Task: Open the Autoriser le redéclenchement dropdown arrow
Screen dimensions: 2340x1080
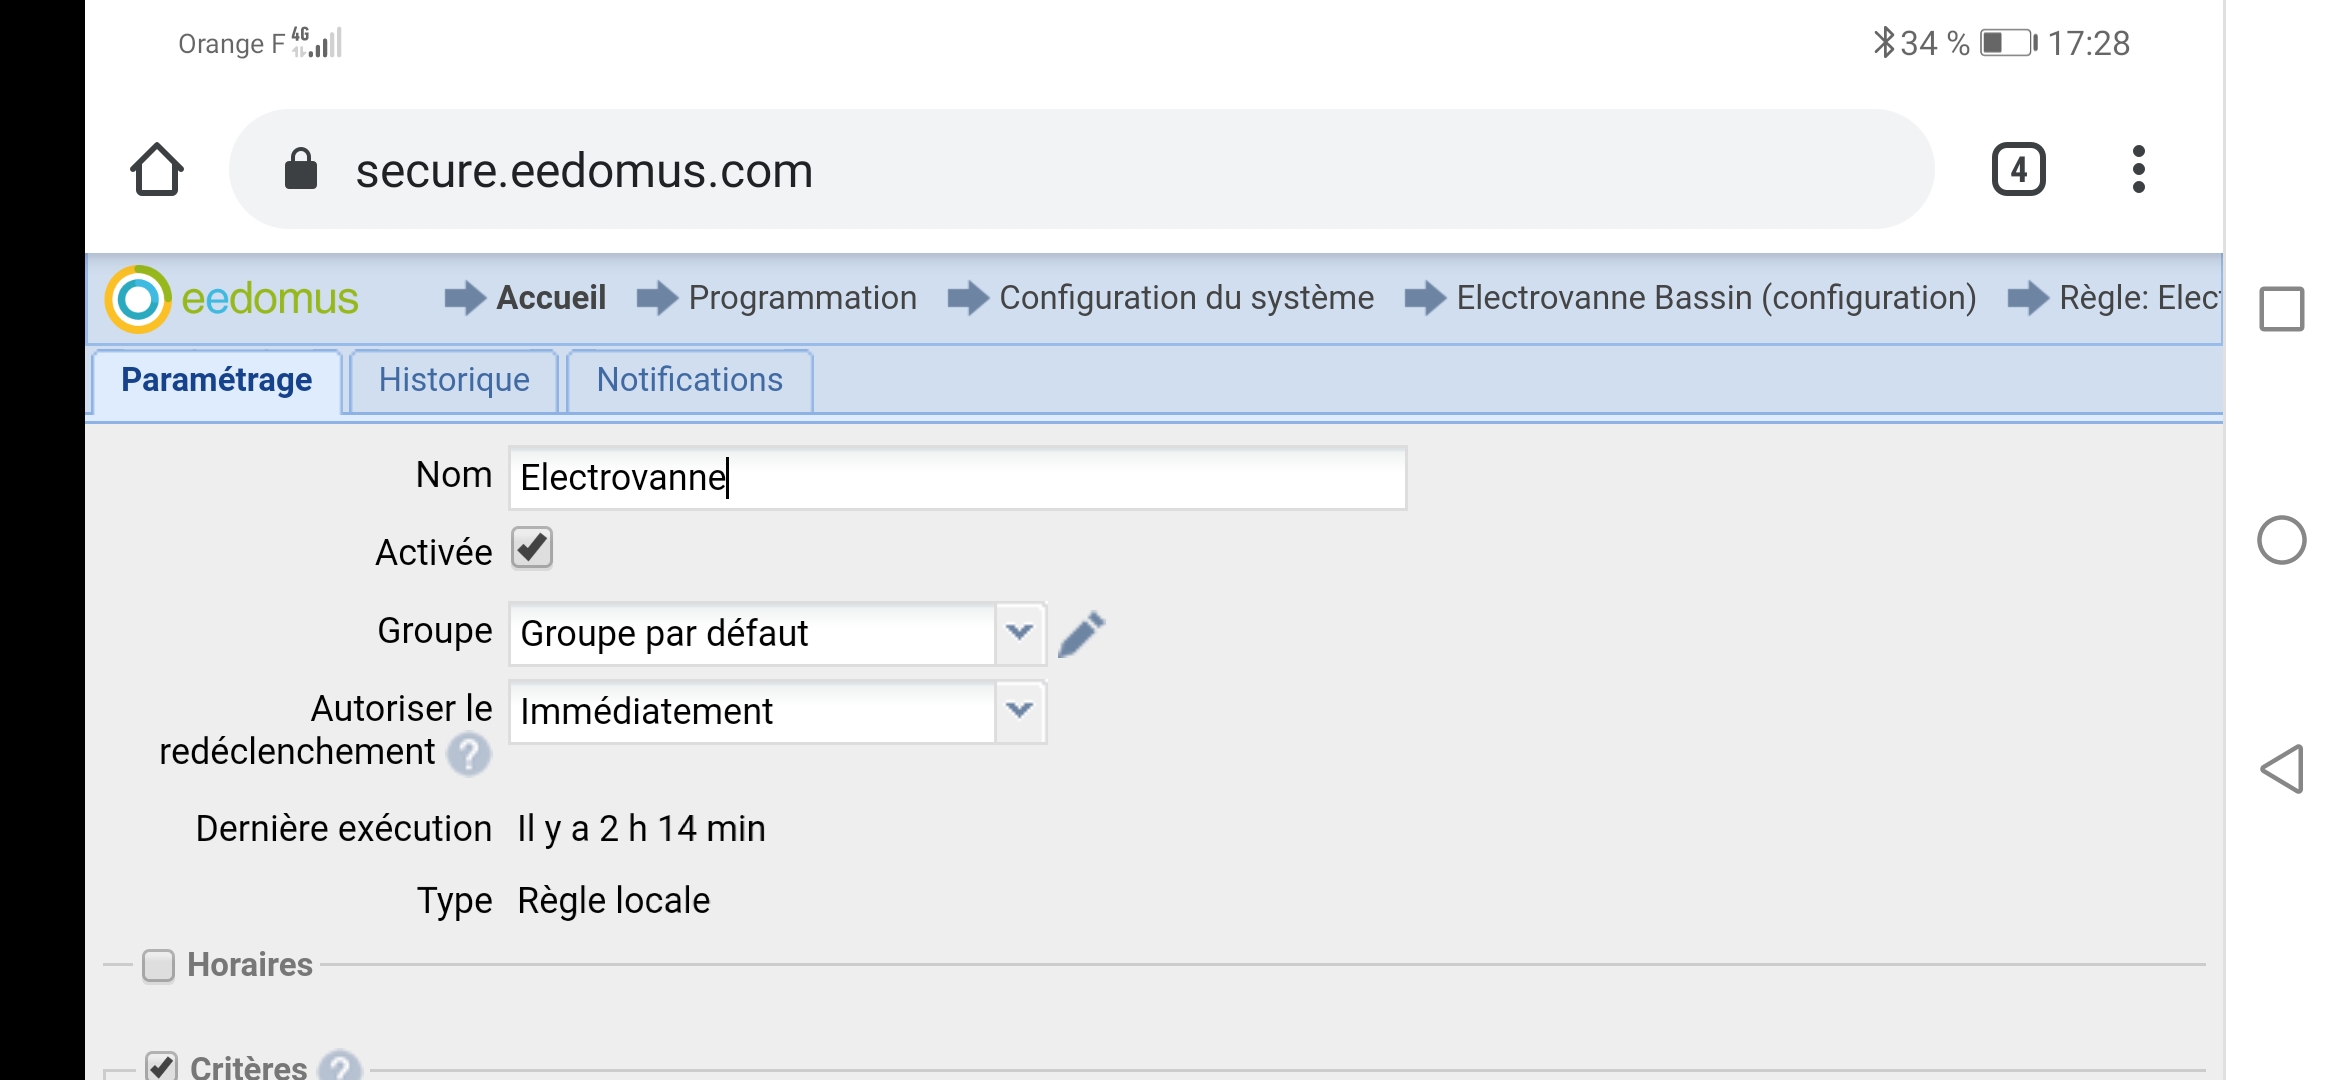Action: pos(1019,711)
